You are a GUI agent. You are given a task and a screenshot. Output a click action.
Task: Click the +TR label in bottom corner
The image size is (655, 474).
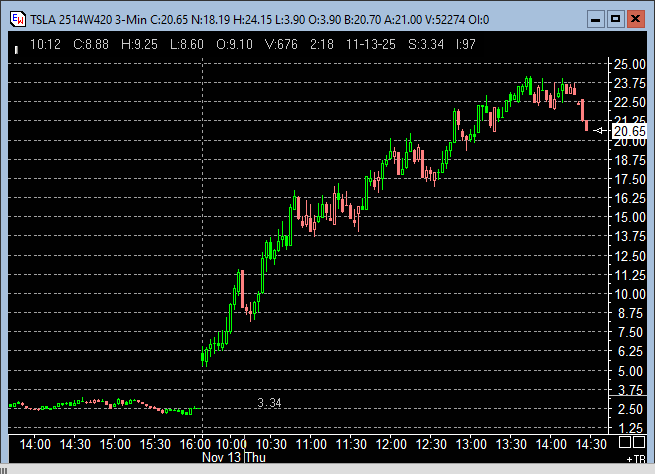(x=636, y=458)
